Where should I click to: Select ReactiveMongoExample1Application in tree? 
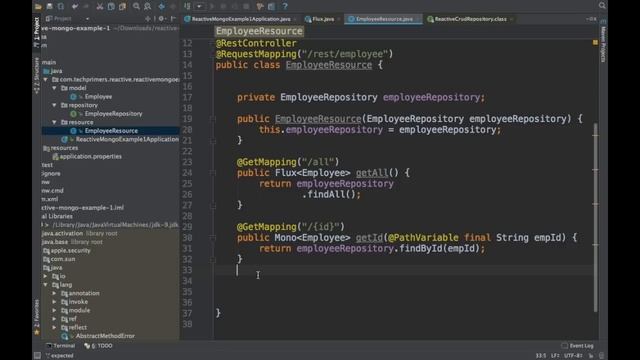click(x=127, y=140)
